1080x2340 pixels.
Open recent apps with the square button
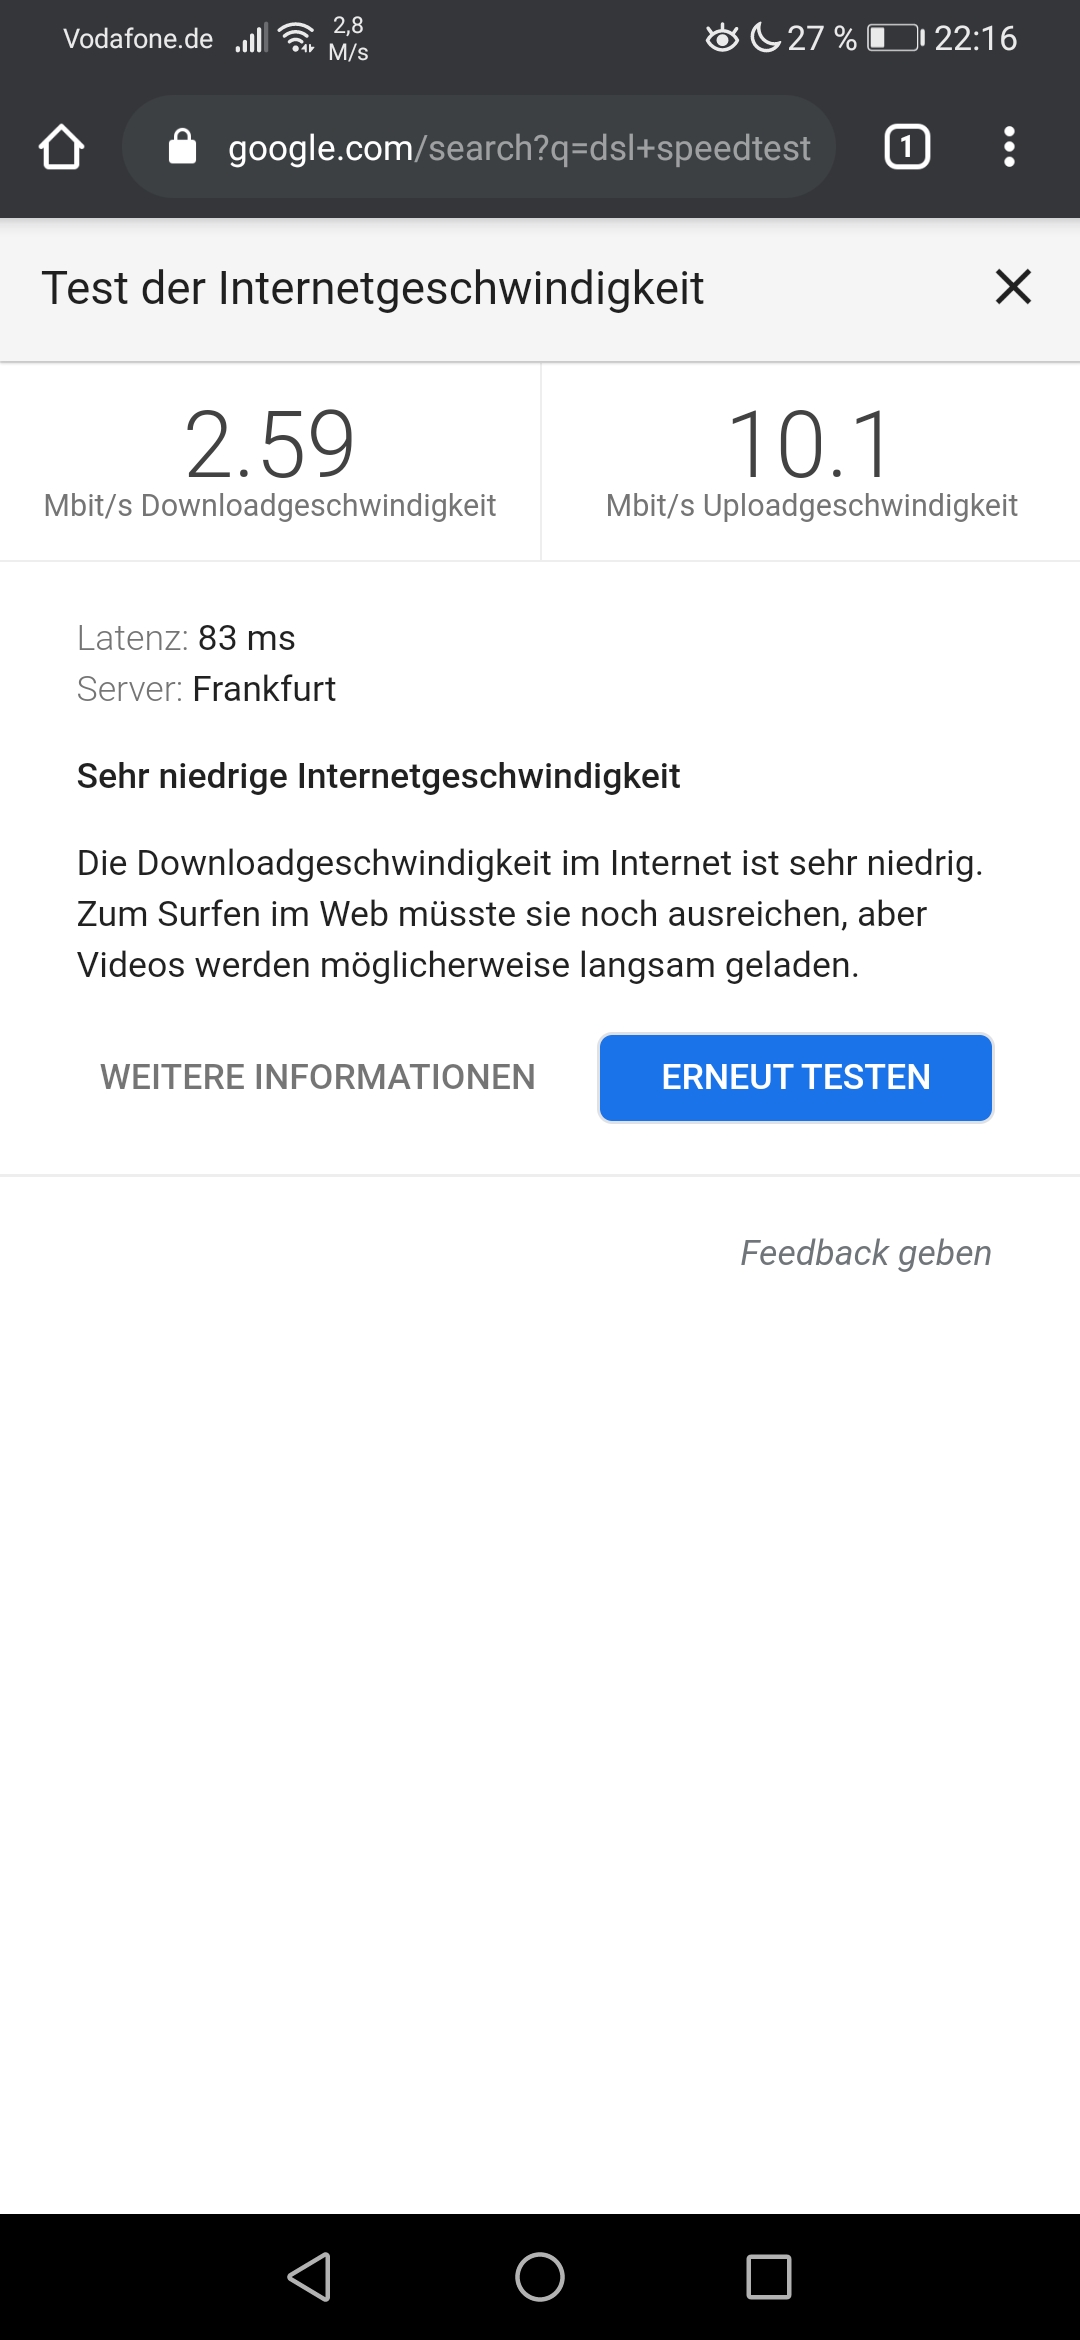tap(769, 2277)
